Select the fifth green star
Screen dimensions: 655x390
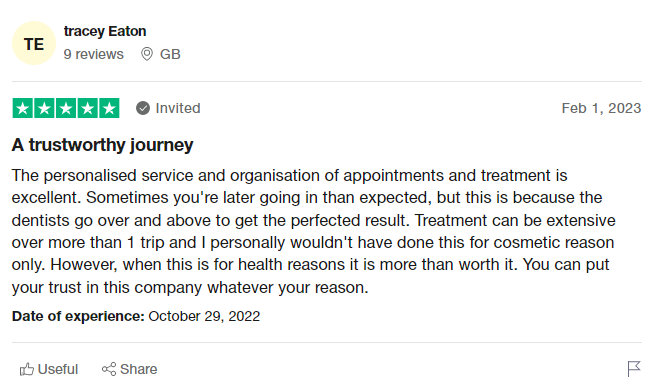coord(109,108)
